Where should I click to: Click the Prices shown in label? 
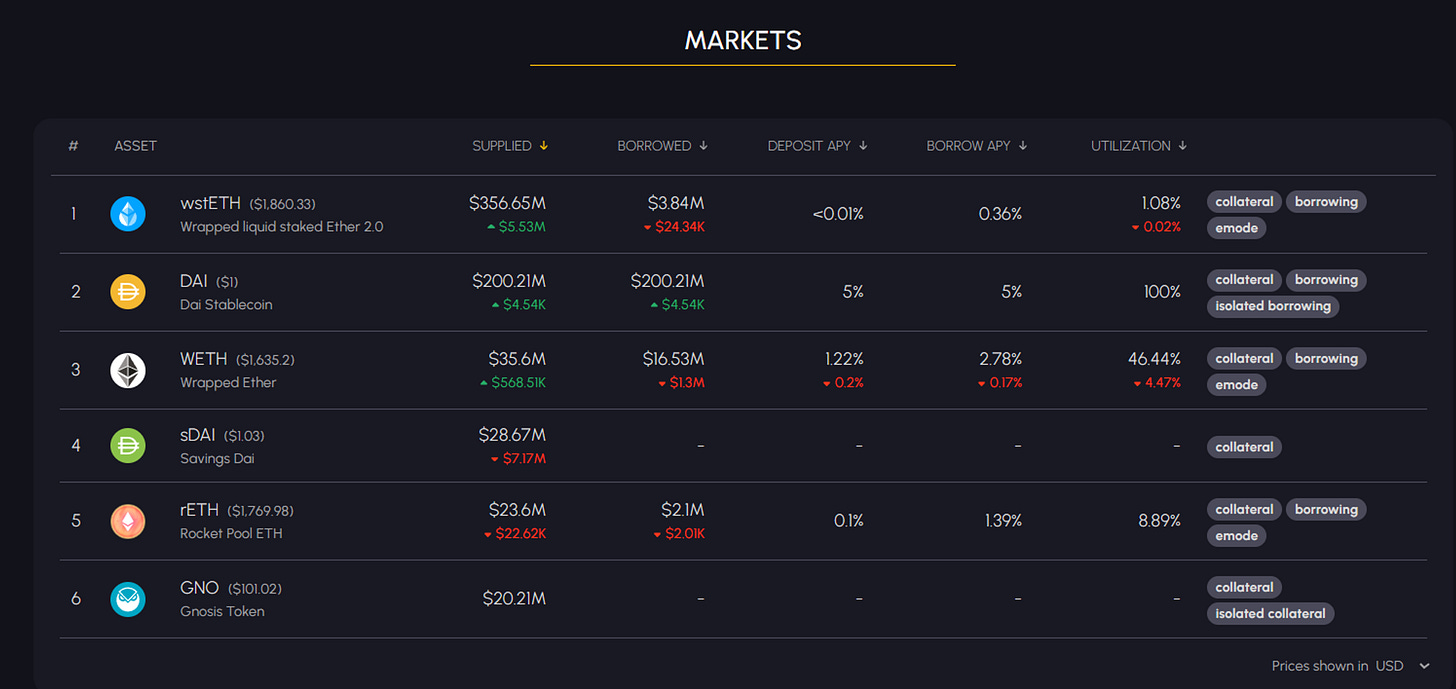1320,666
